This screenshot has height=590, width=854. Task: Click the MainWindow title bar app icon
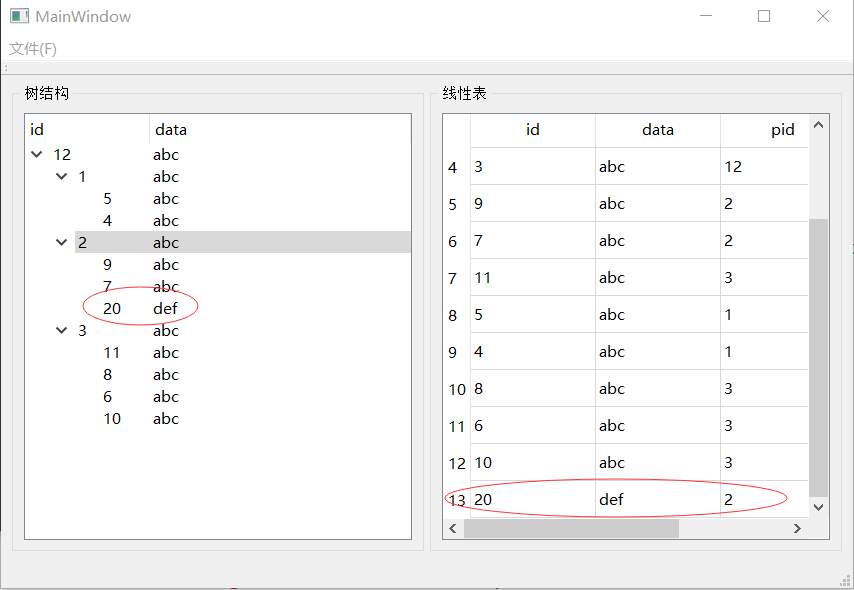coord(19,16)
